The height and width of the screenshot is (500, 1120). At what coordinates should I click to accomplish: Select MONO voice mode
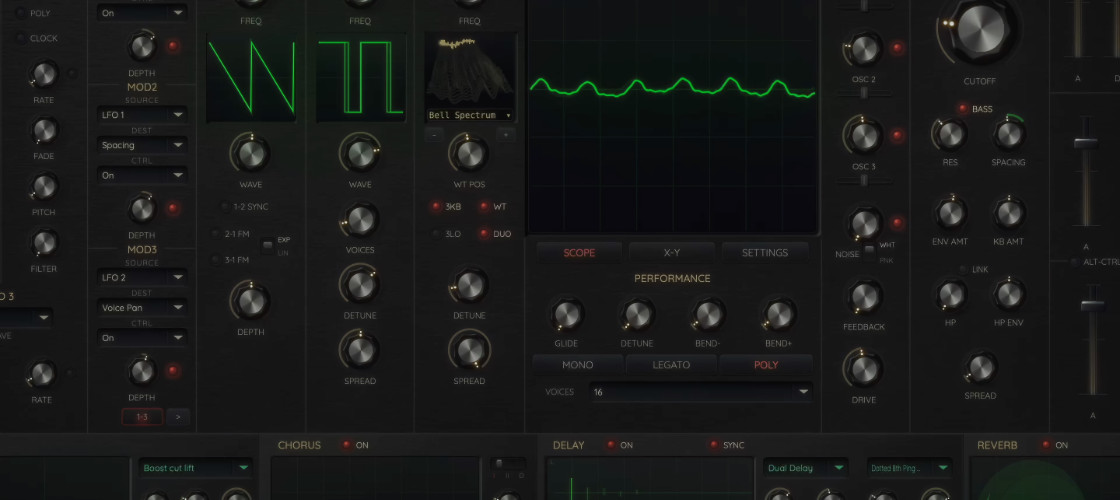pos(578,365)
